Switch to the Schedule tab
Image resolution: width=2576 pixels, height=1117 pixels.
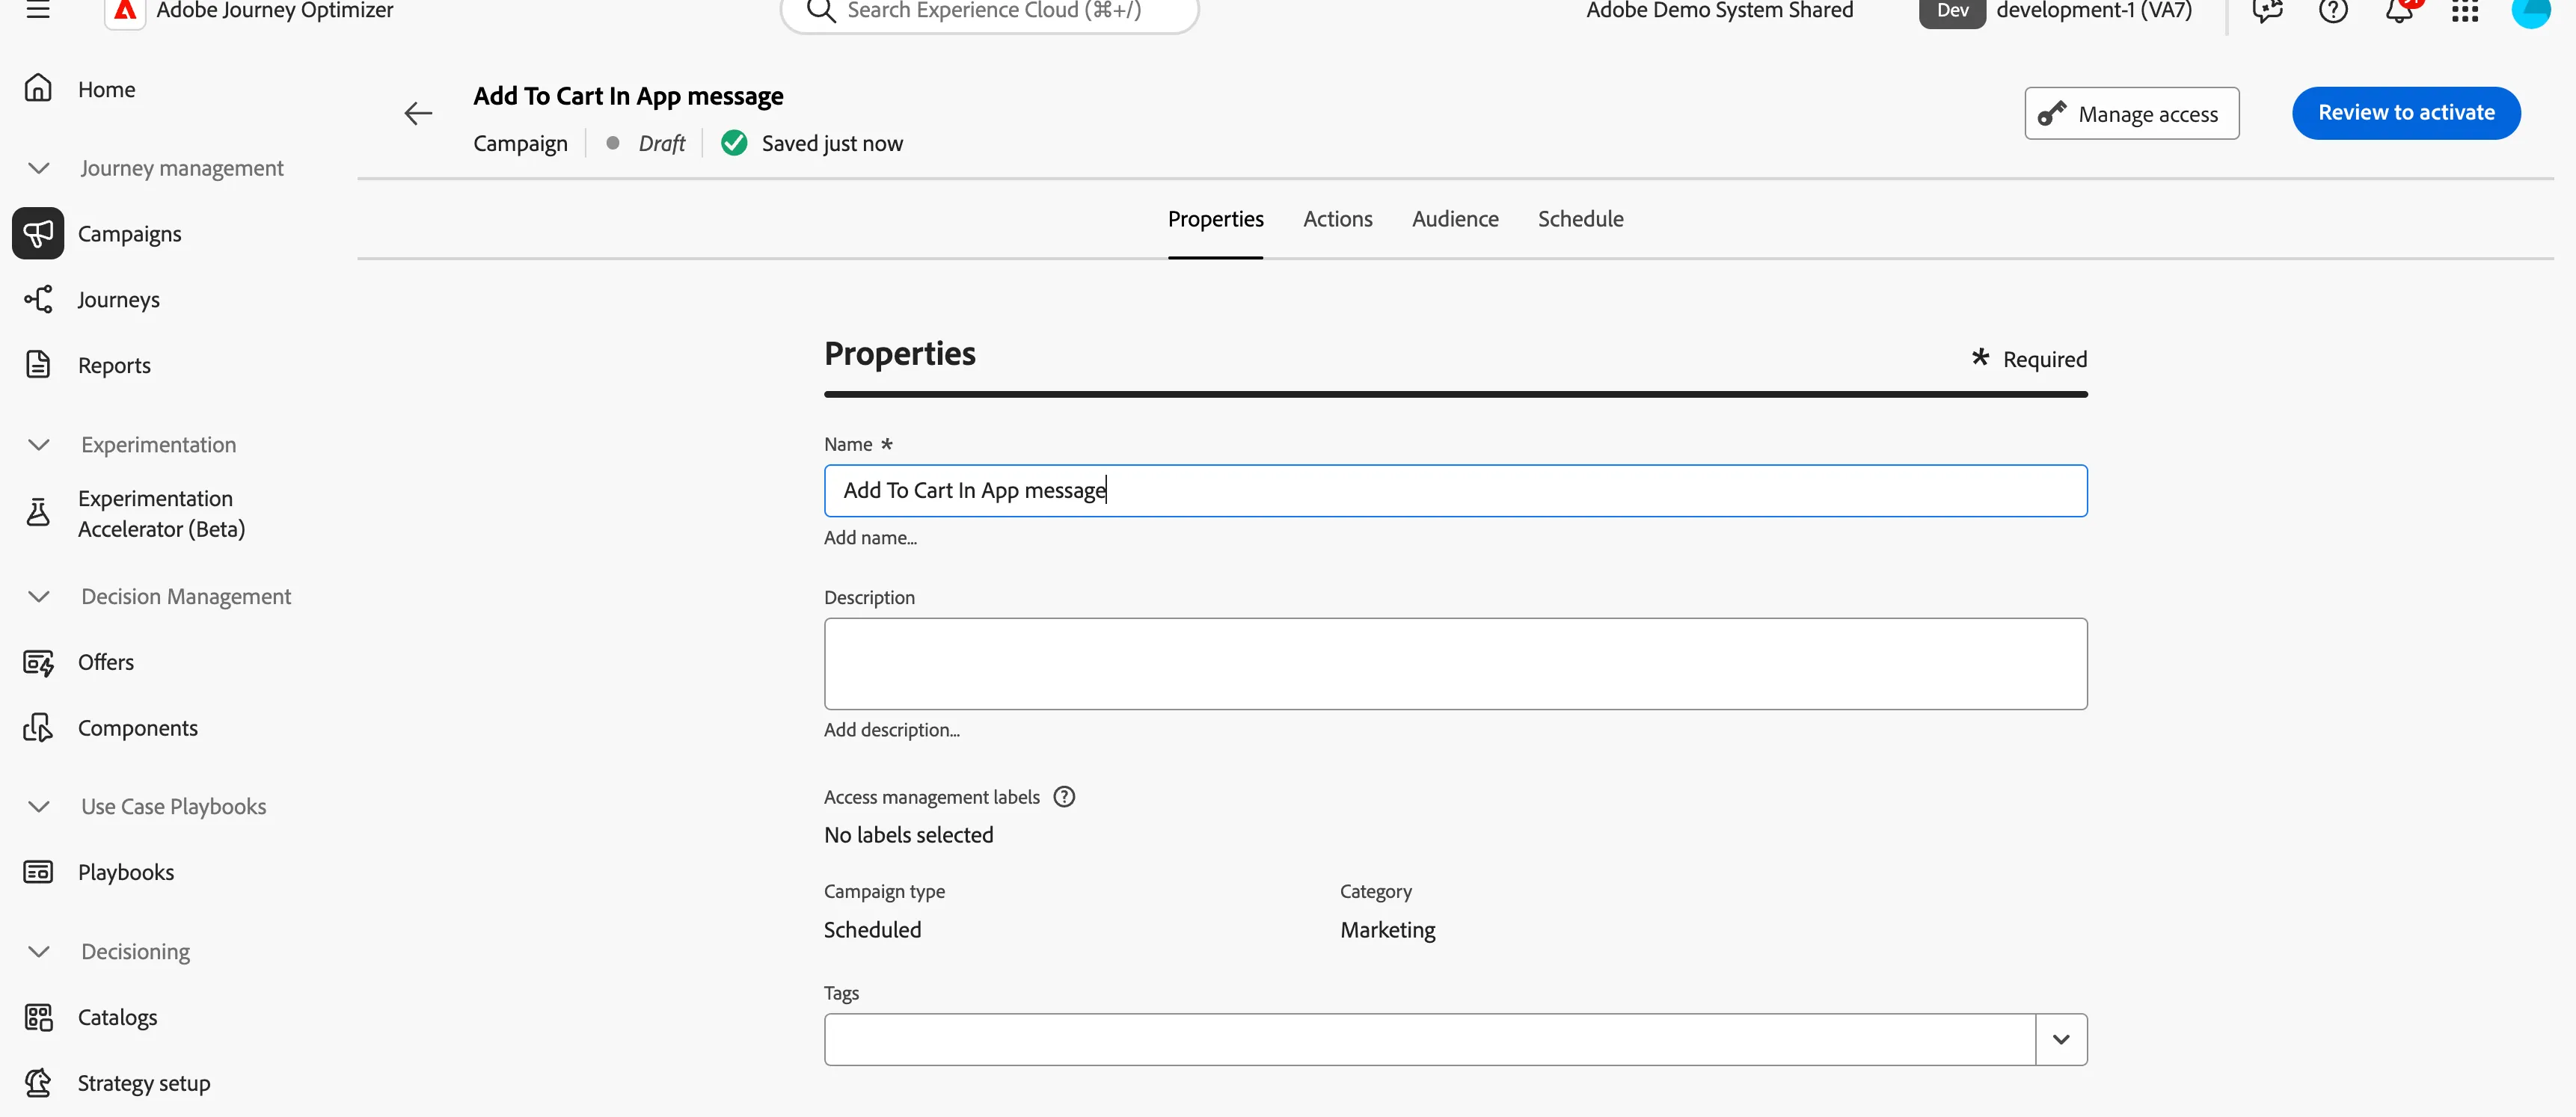coord(1580,219)
